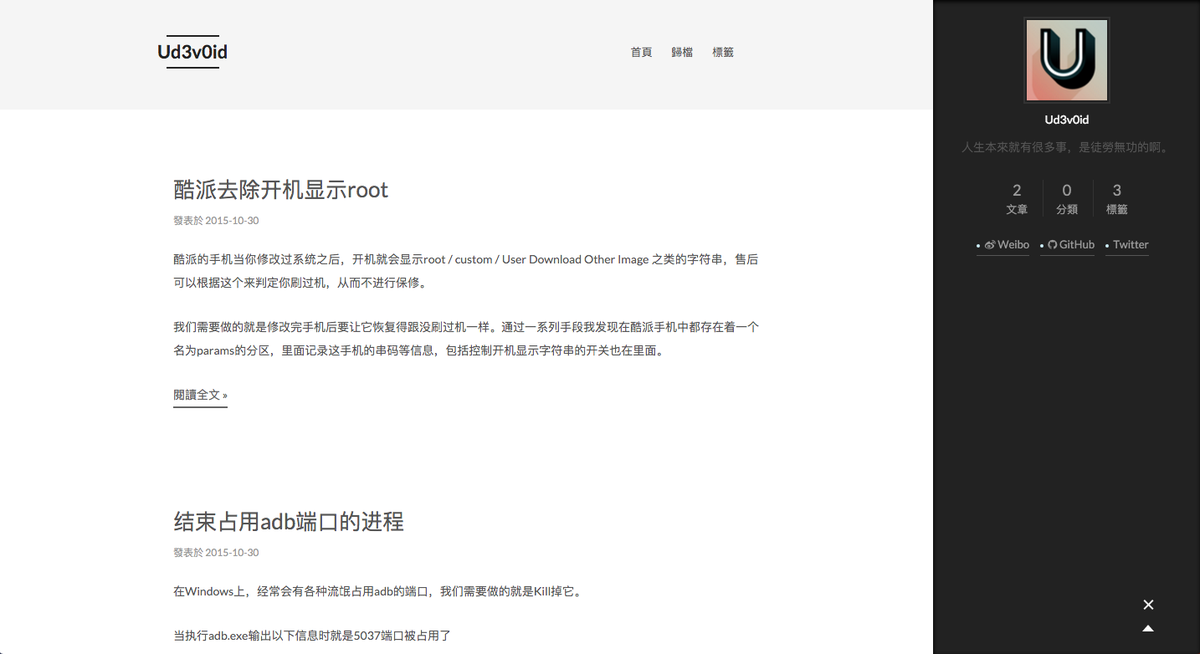Click paragraph starting 在Windows上，经常会有各种流氓
Viewport: 1200px width, 654px height.
click(x=377, y=591)
